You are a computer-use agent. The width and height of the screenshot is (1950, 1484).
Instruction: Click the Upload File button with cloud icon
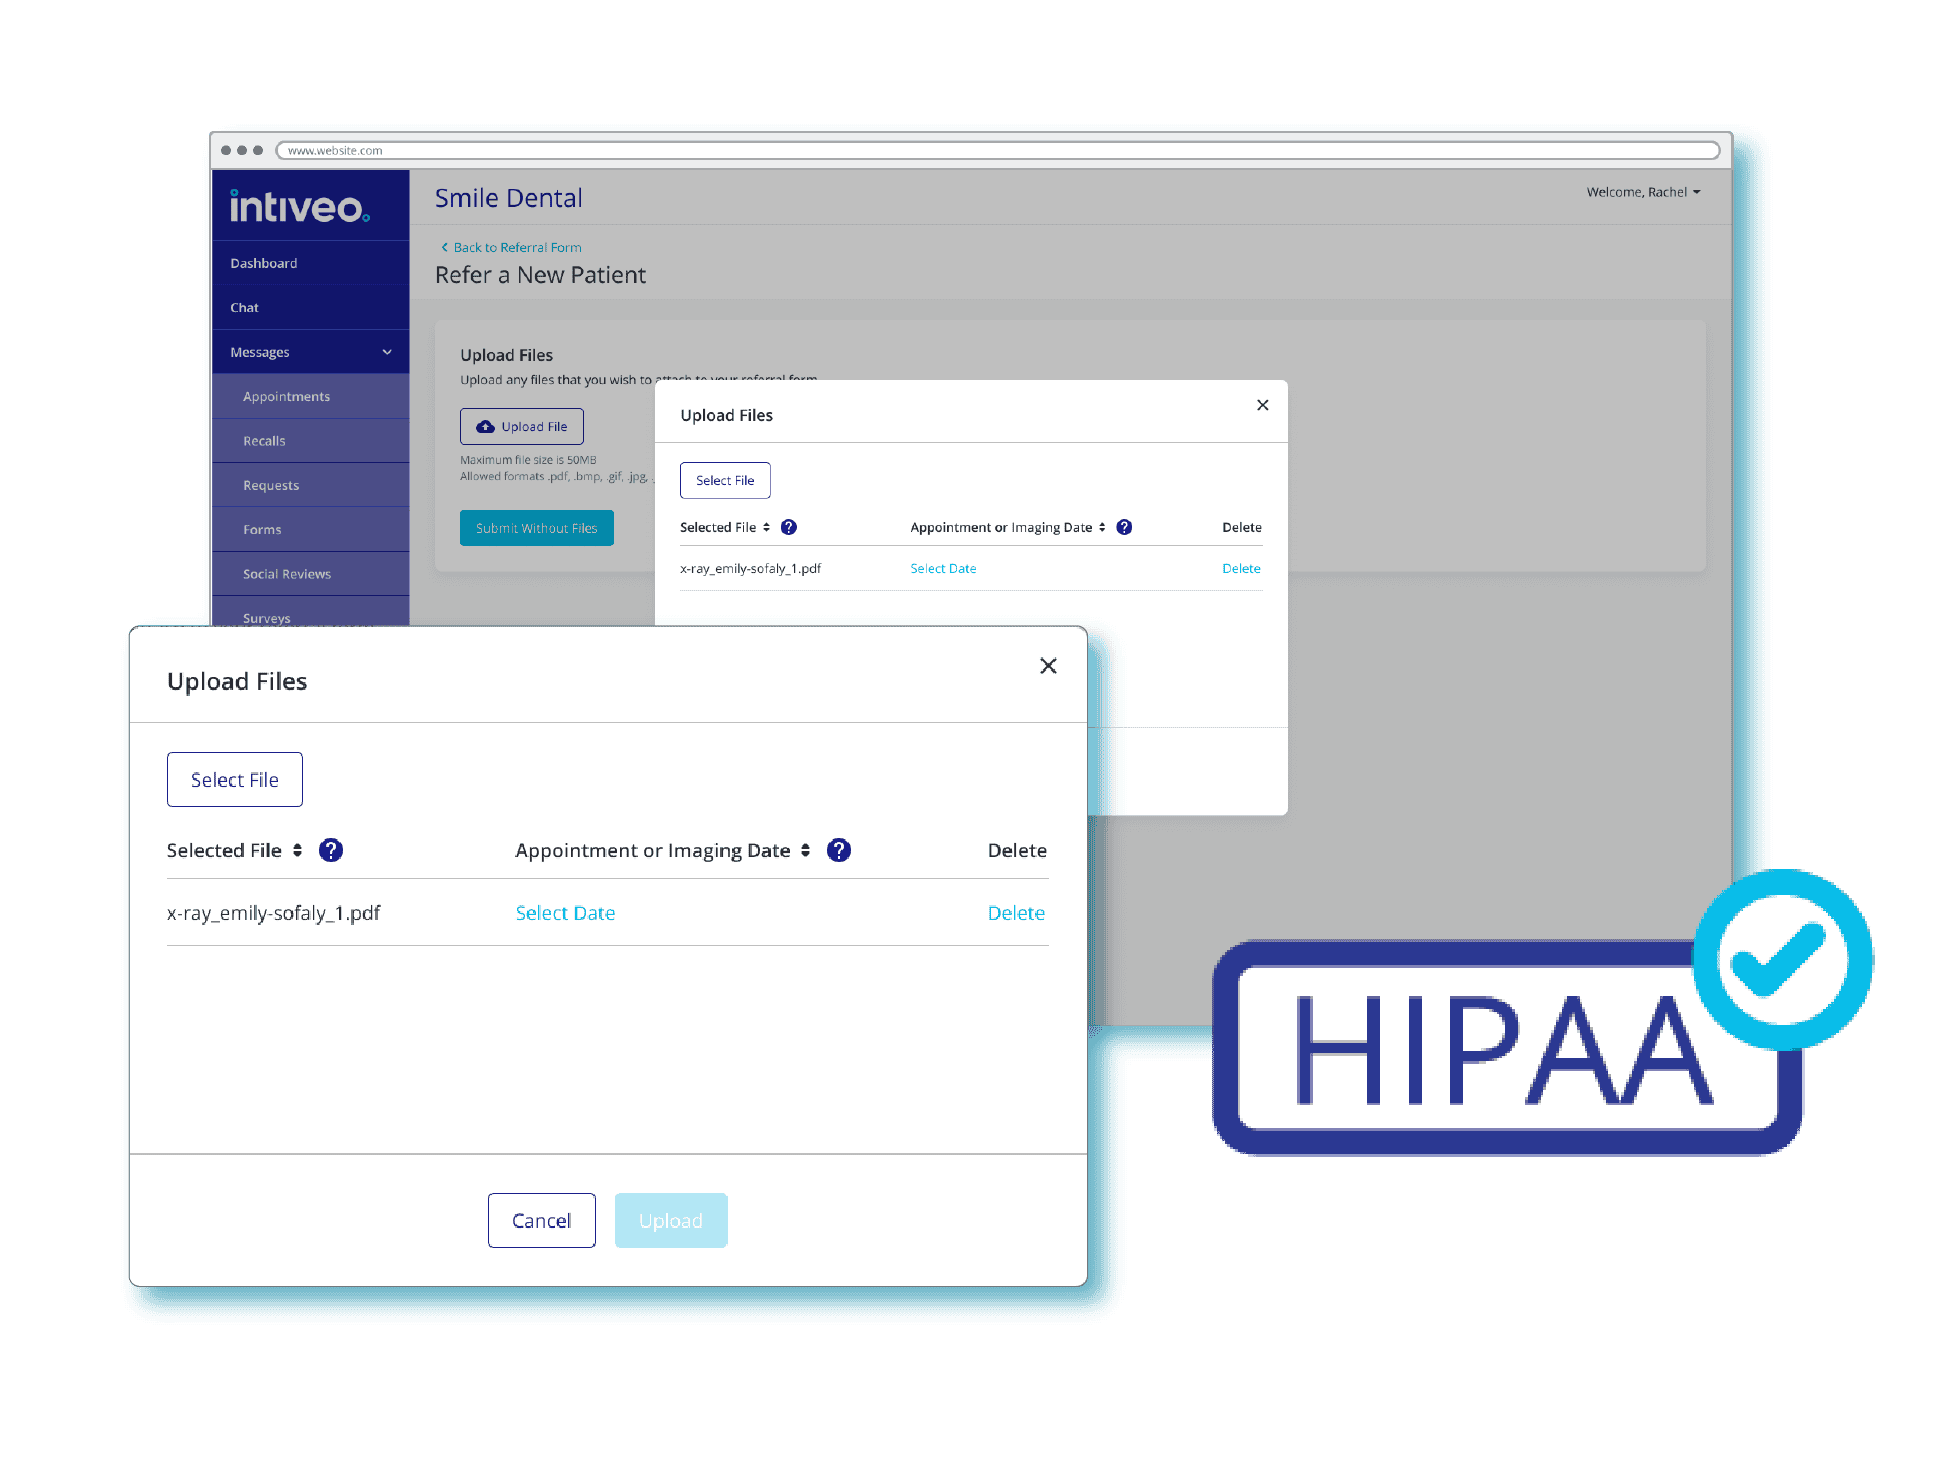coord(522,426)
